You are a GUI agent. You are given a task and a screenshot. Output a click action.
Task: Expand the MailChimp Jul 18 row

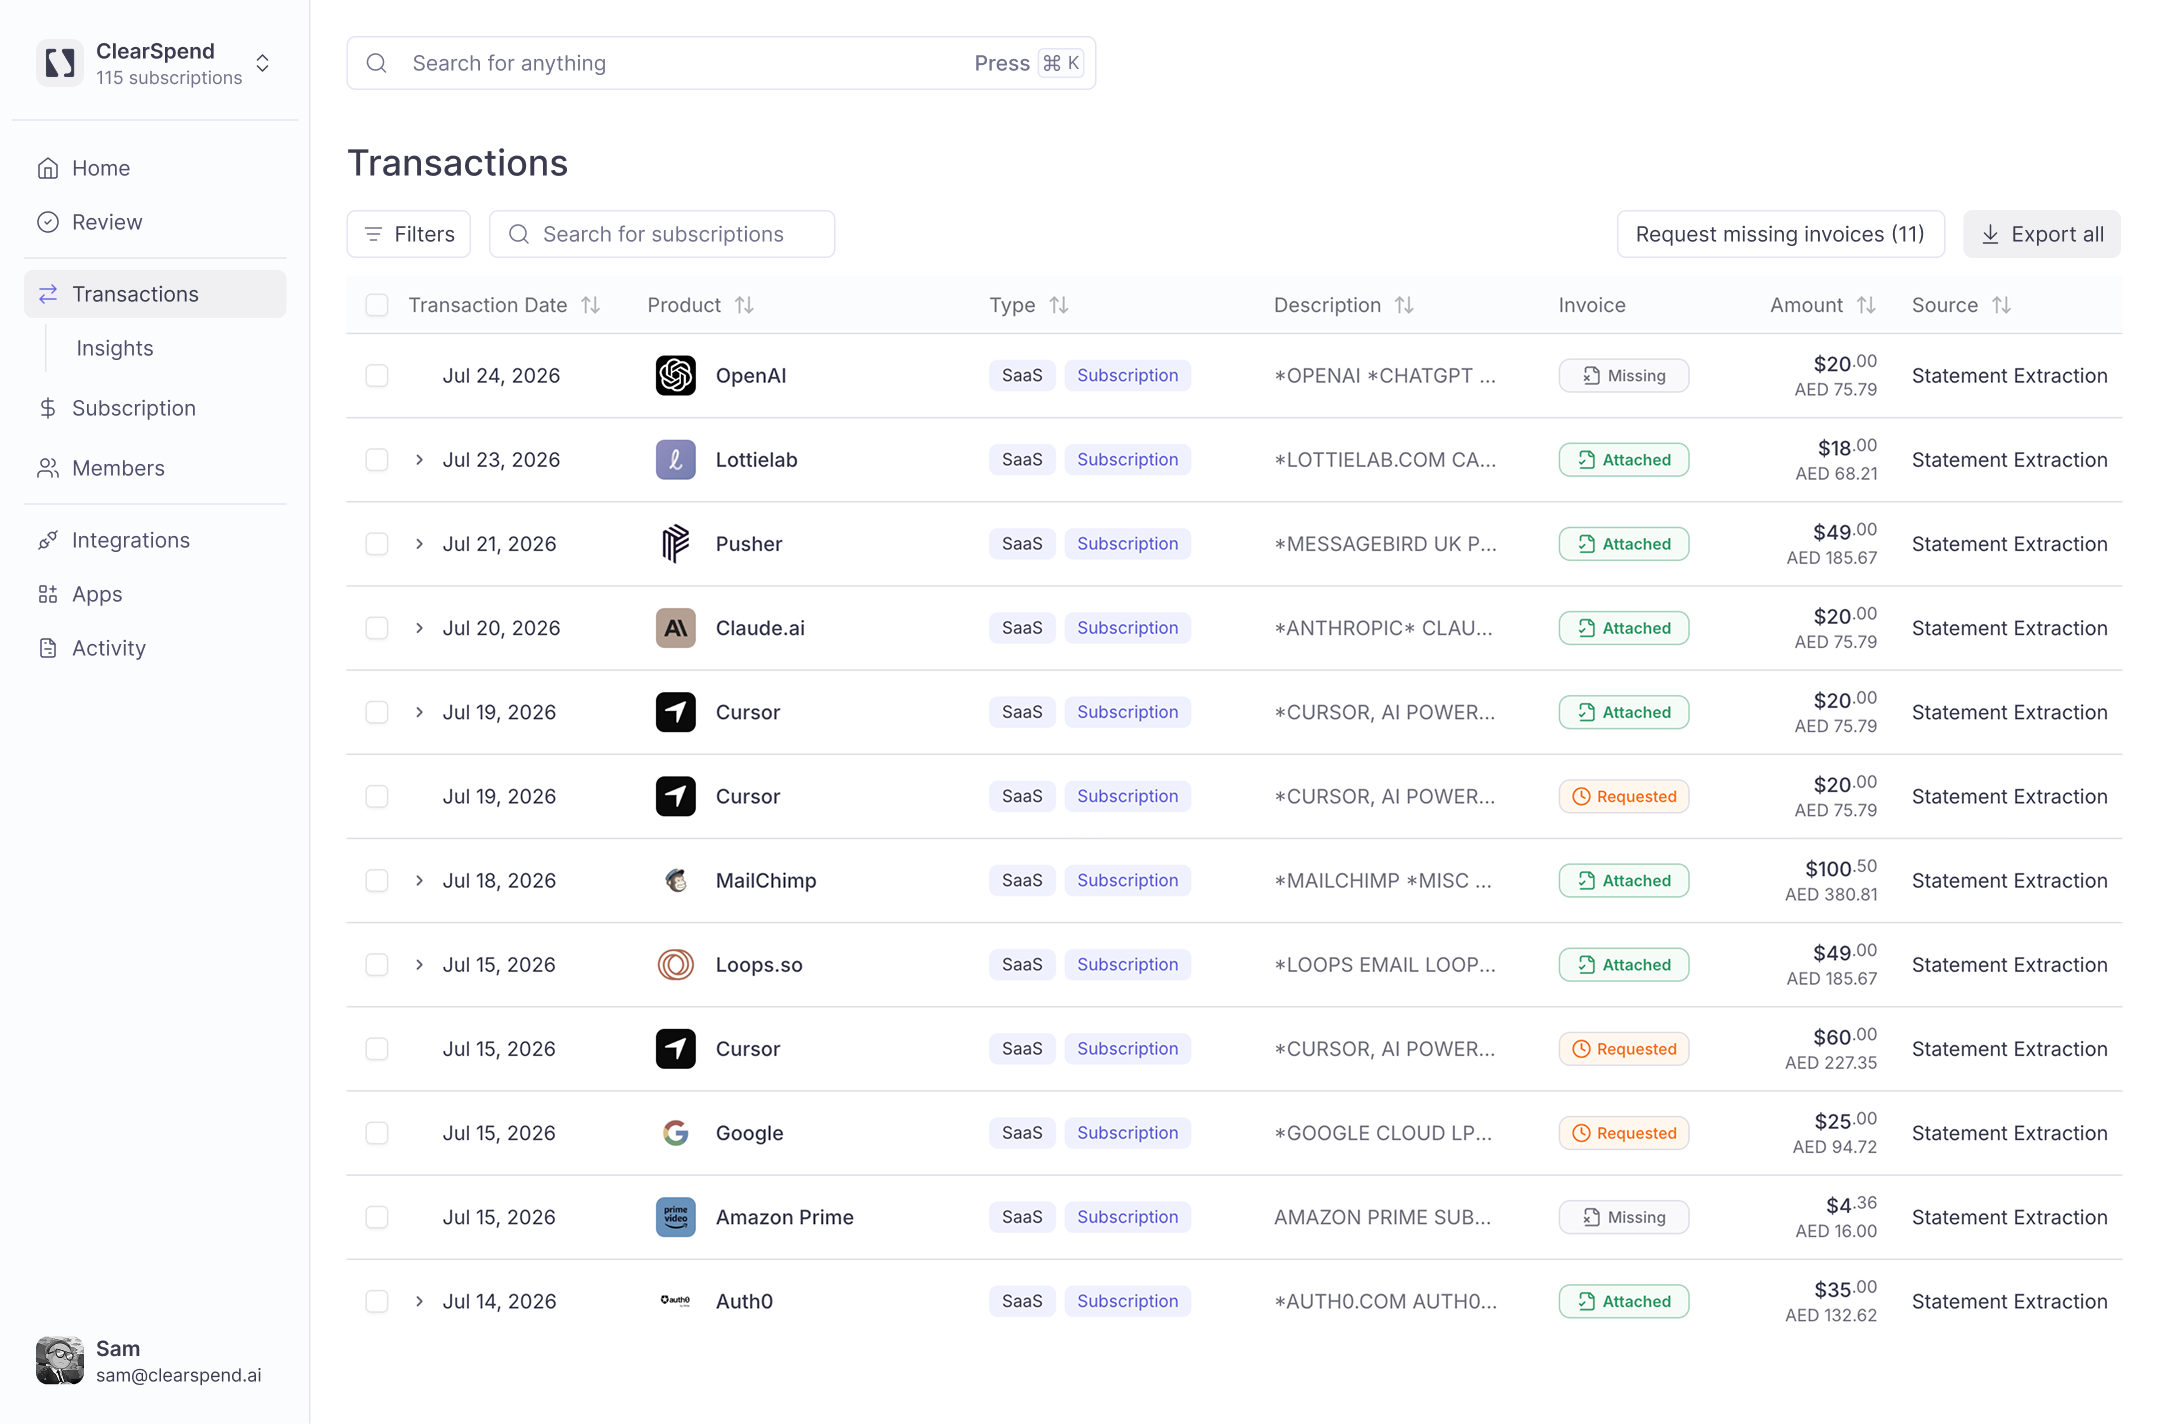420,880
